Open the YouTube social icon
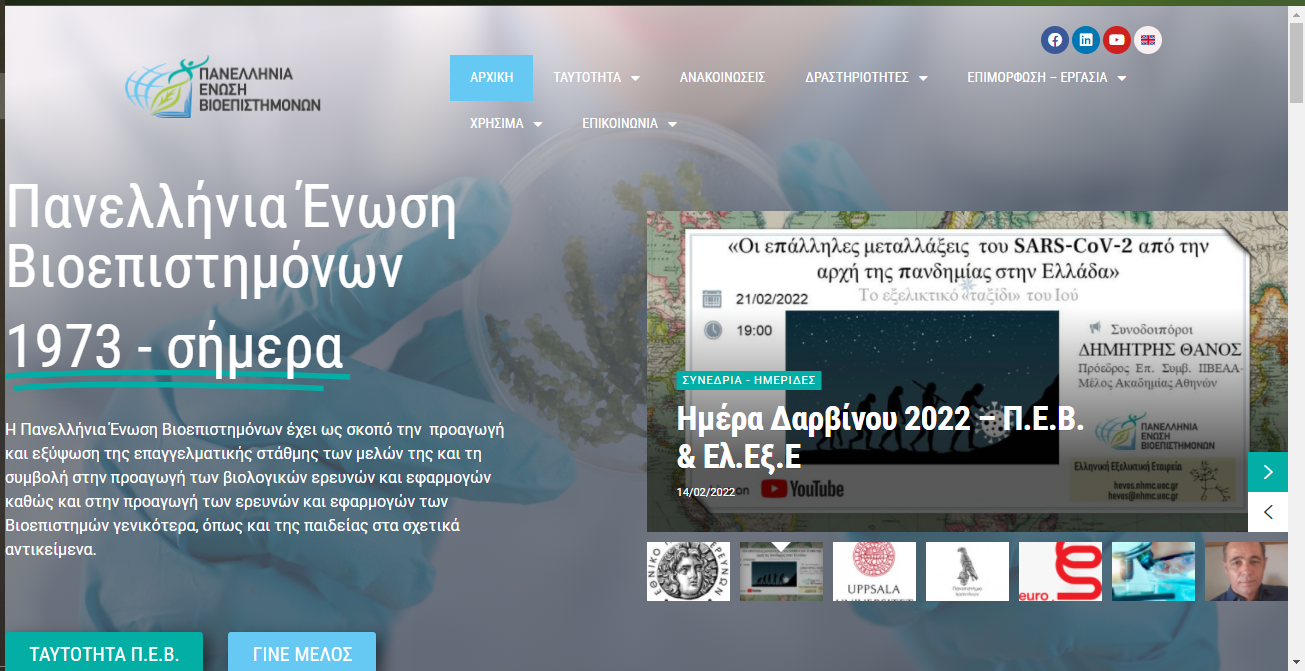The width and height of the screenshot is (1305, 671). [1116, 40]
